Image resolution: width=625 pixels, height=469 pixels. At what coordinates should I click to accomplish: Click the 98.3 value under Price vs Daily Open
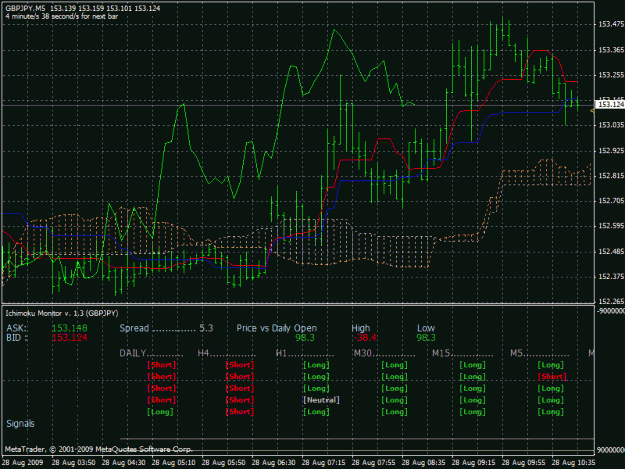(305, 338)
